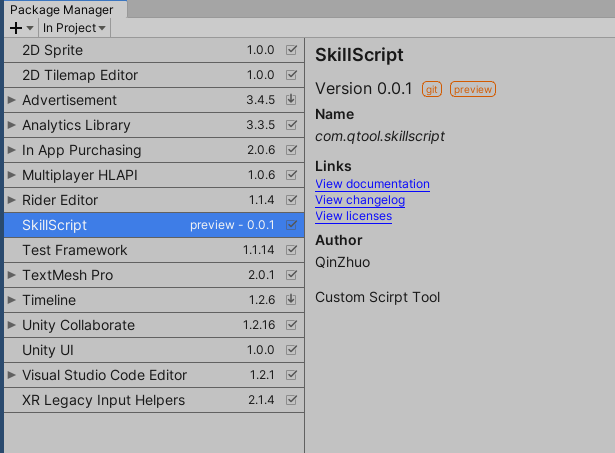Viewport: 615px width, 453px height.
Task: Click the installed check icon for SkillScript
Action: tap(291, 225)
